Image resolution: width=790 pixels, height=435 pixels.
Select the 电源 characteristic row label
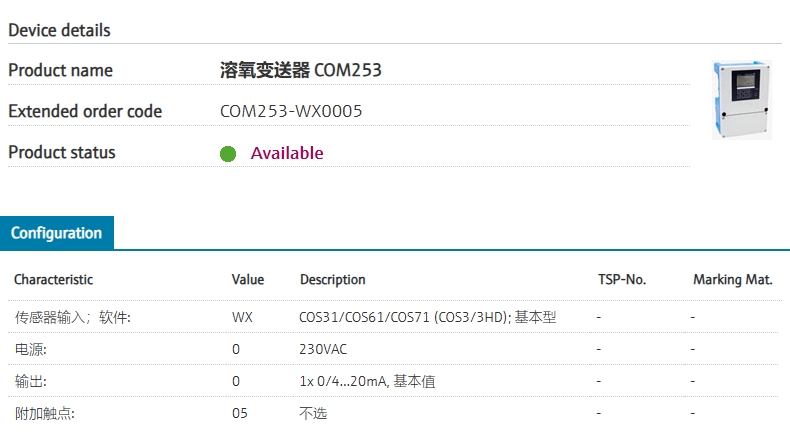point(31,349)
